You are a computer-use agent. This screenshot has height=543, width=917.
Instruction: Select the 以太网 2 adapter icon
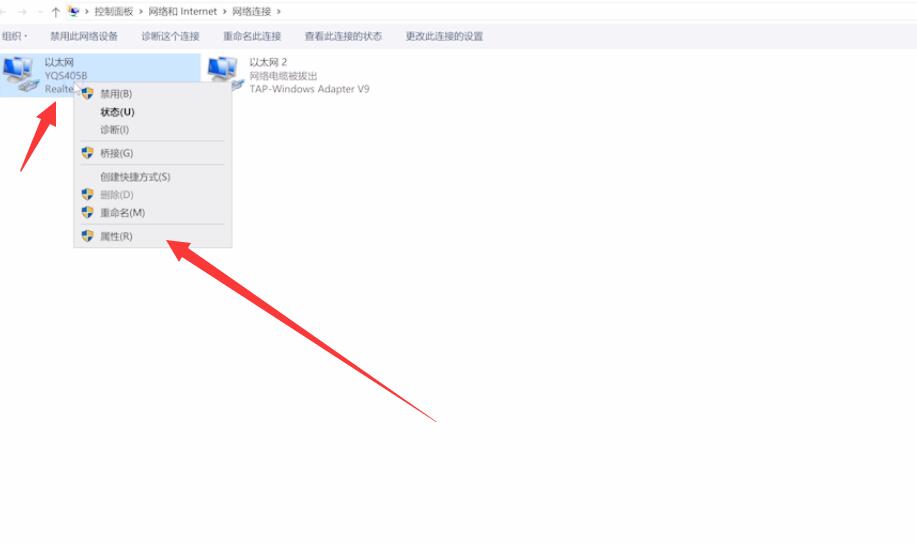[x=225, y=74]
